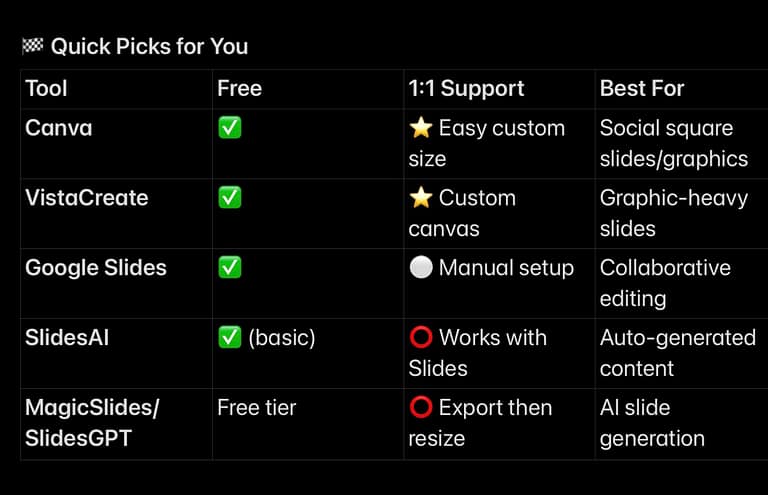768x495 pixels.
Task: Click the Free tier cell text
Action: (259, 408)
